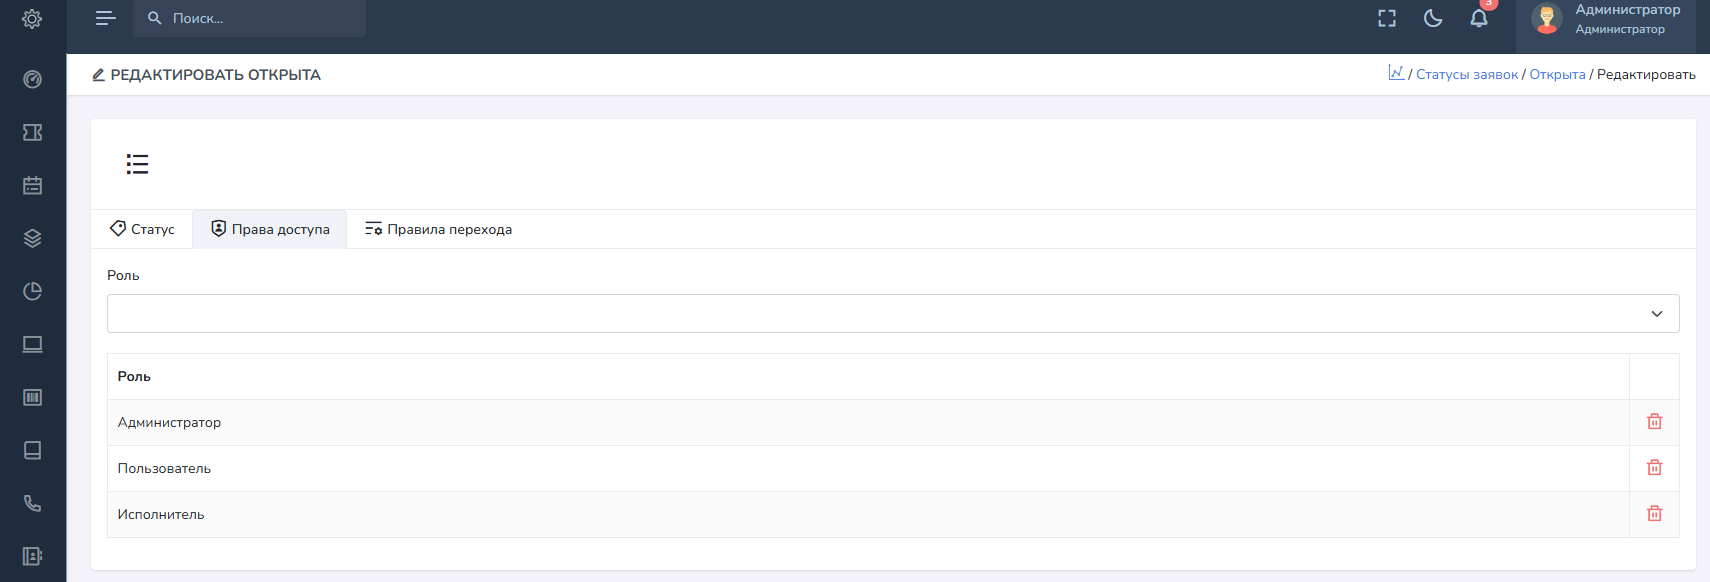Open the calendar icon in sidebar
Viewport: 1710px width, 582px height.
[32, 186]
